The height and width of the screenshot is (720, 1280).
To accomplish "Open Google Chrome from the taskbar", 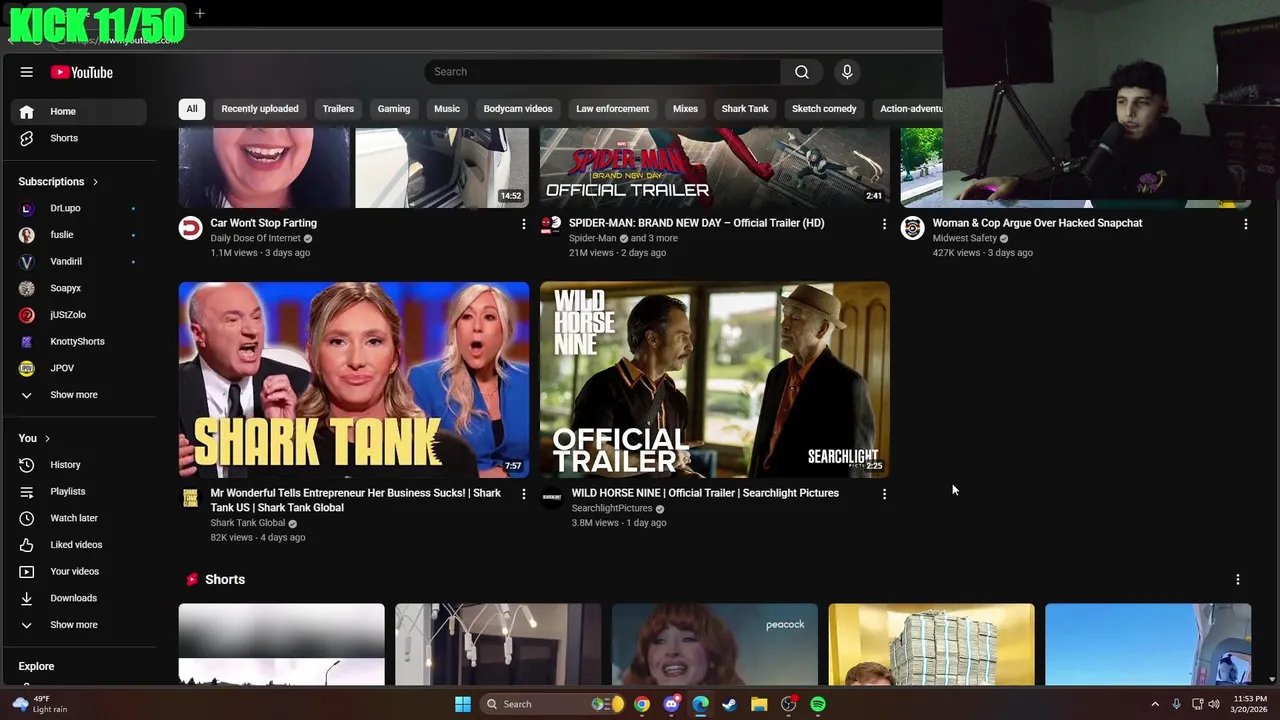I will point(641,704).
